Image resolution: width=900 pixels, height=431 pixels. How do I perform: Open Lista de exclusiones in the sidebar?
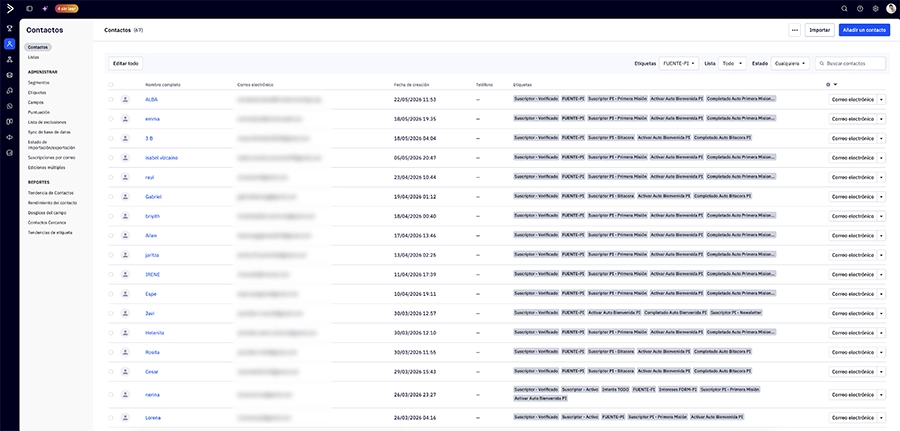coord(47,122)
